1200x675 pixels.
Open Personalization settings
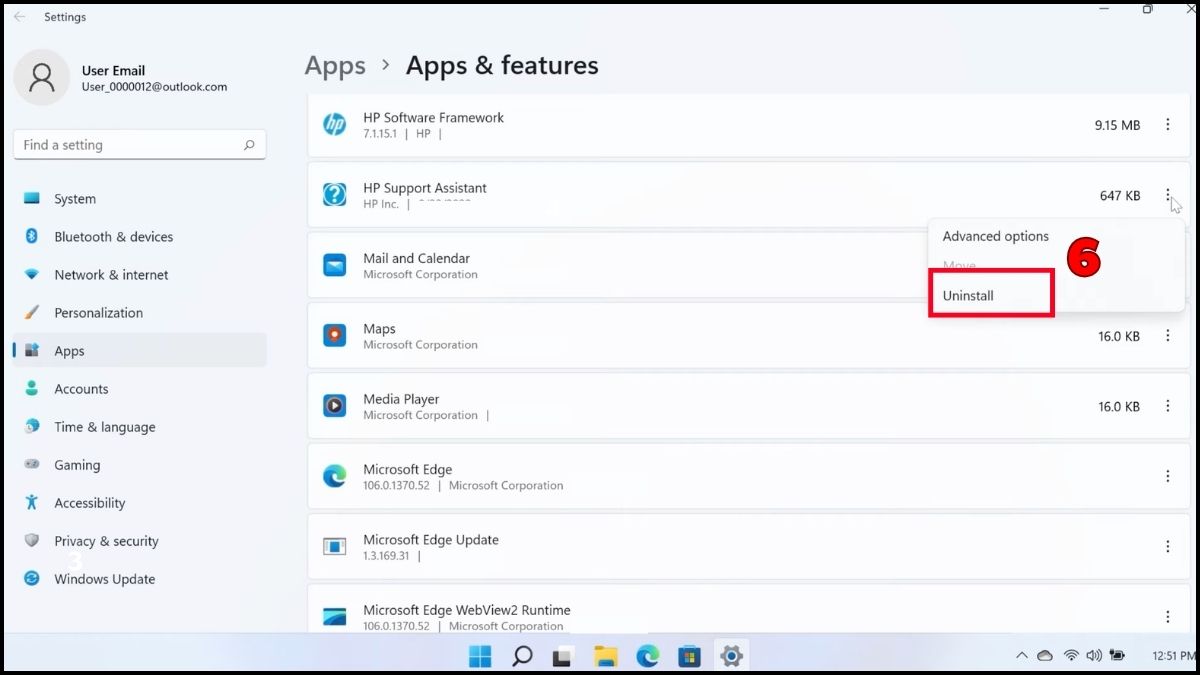pyautogui.click(x=140, y=313)
